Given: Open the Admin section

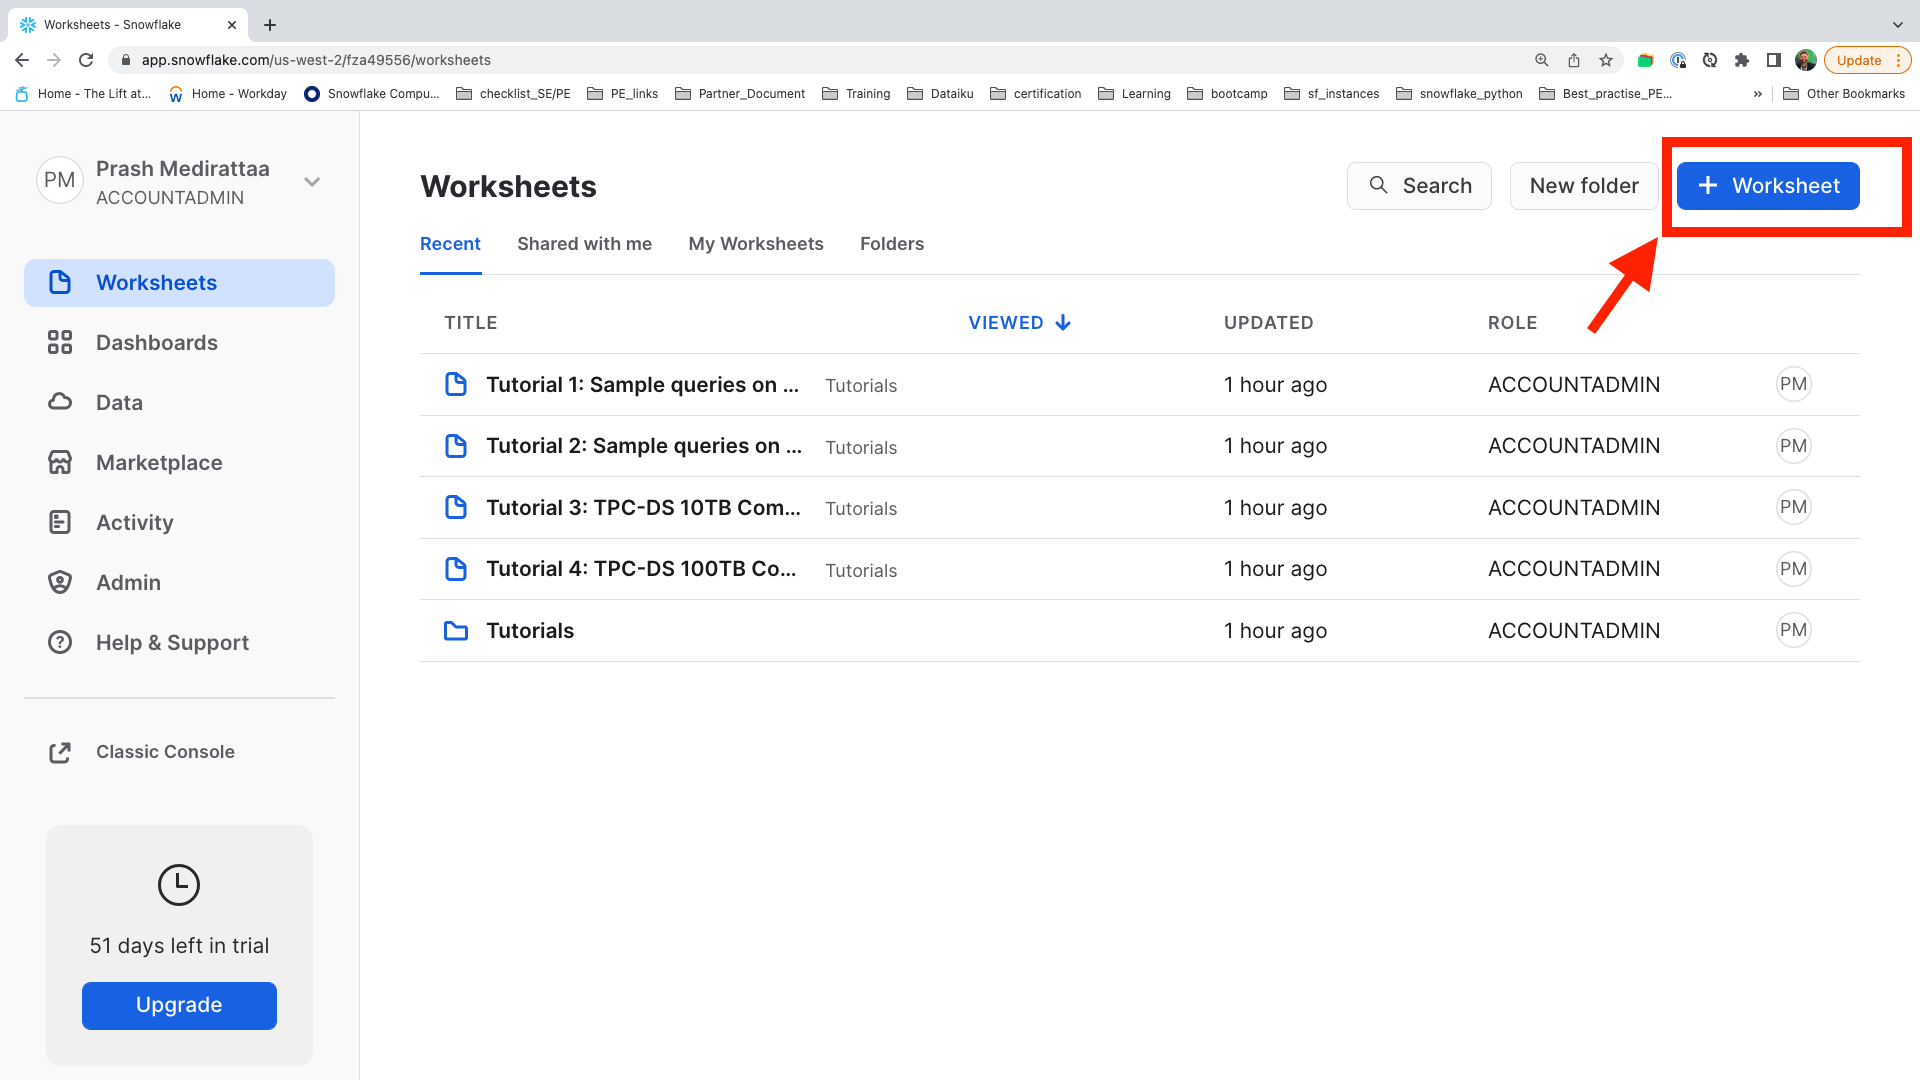Looking at the screenshot, I should pyautogui.click(x=128, y=583).
